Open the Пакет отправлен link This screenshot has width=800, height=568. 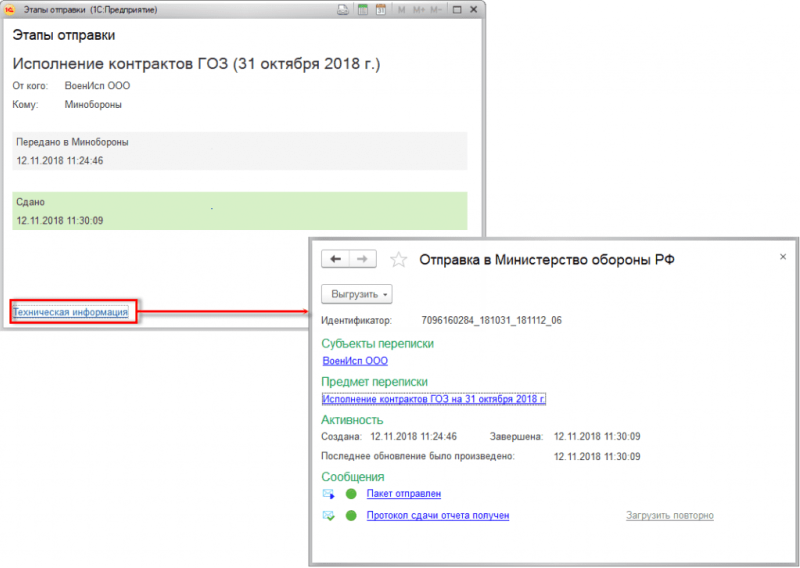coord(404,493)
